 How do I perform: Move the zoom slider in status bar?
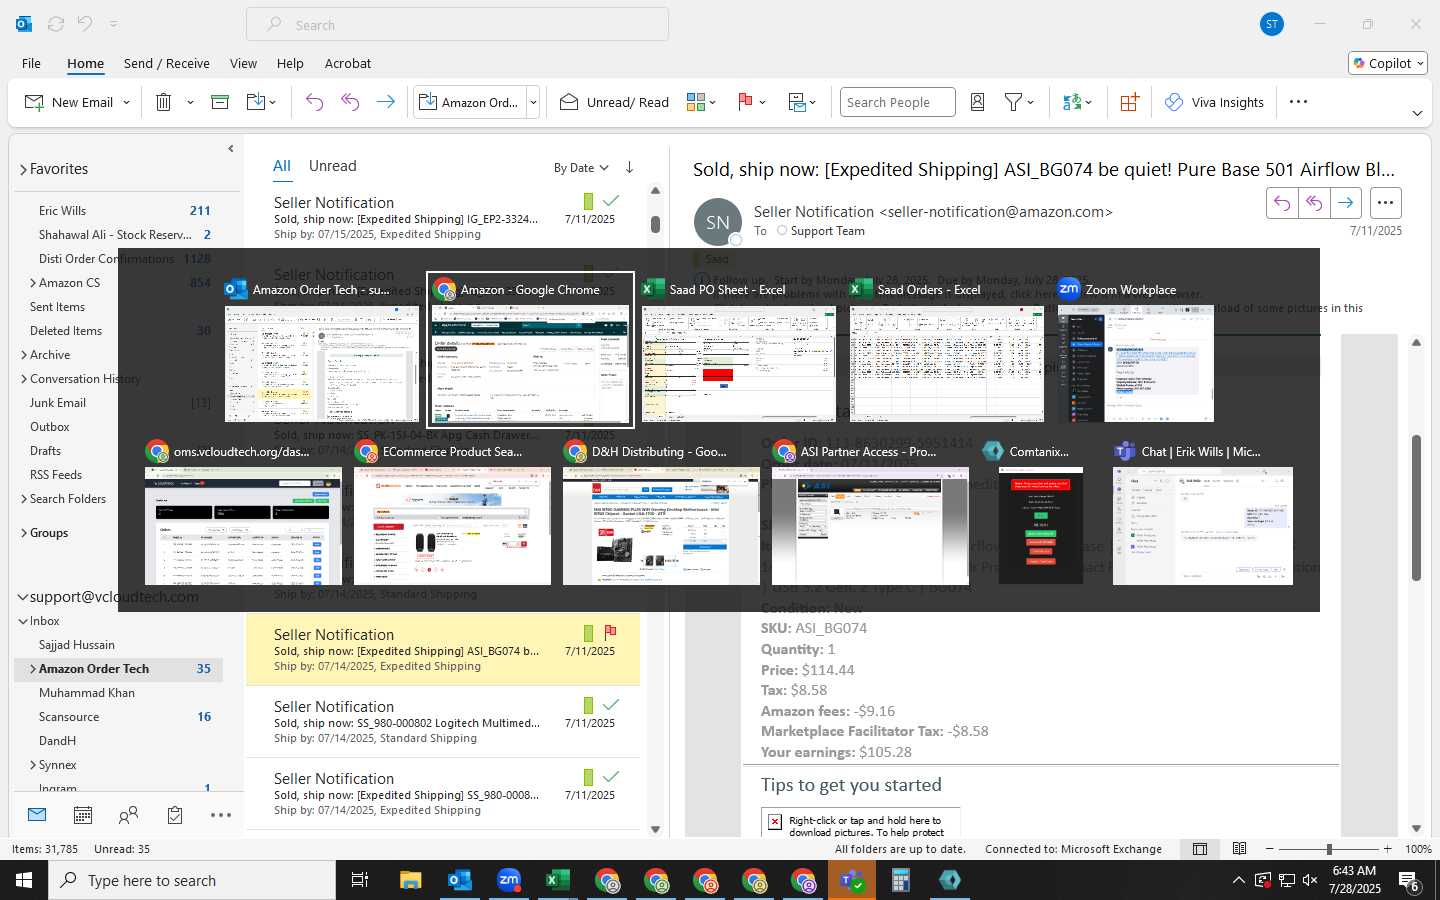tap(1329, 849)
